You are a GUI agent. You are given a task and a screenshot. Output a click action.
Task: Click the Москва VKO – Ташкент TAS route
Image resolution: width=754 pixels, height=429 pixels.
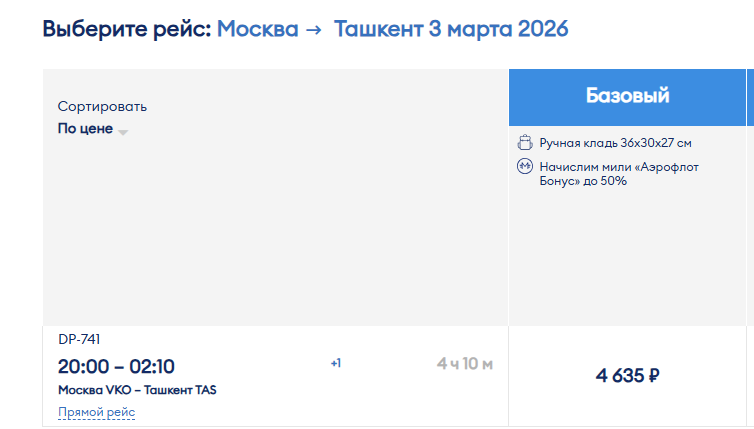tap(137, 390)
